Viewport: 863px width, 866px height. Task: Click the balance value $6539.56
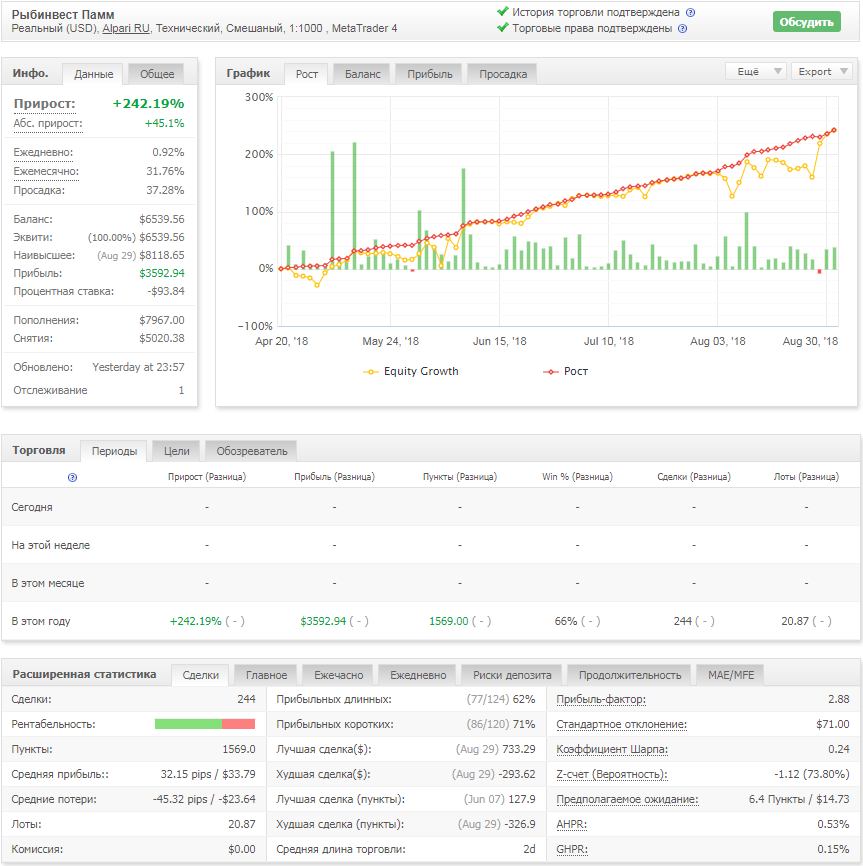click(162, 219)
